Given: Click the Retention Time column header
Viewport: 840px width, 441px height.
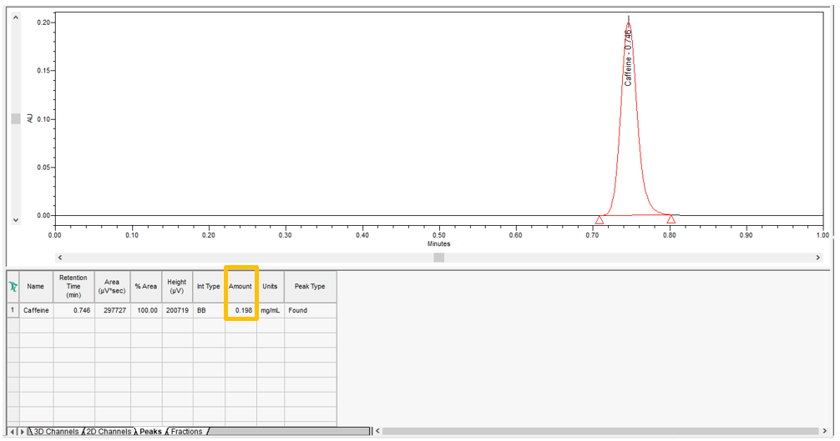Looking at the screenshot, I should [x=74, y=286].
